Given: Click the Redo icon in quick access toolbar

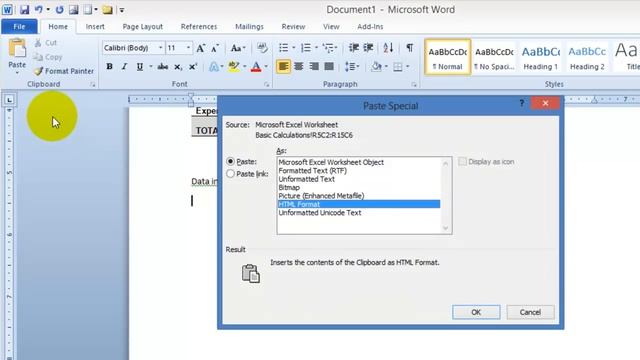Looking at the screenshot, I should coord(60,9).
